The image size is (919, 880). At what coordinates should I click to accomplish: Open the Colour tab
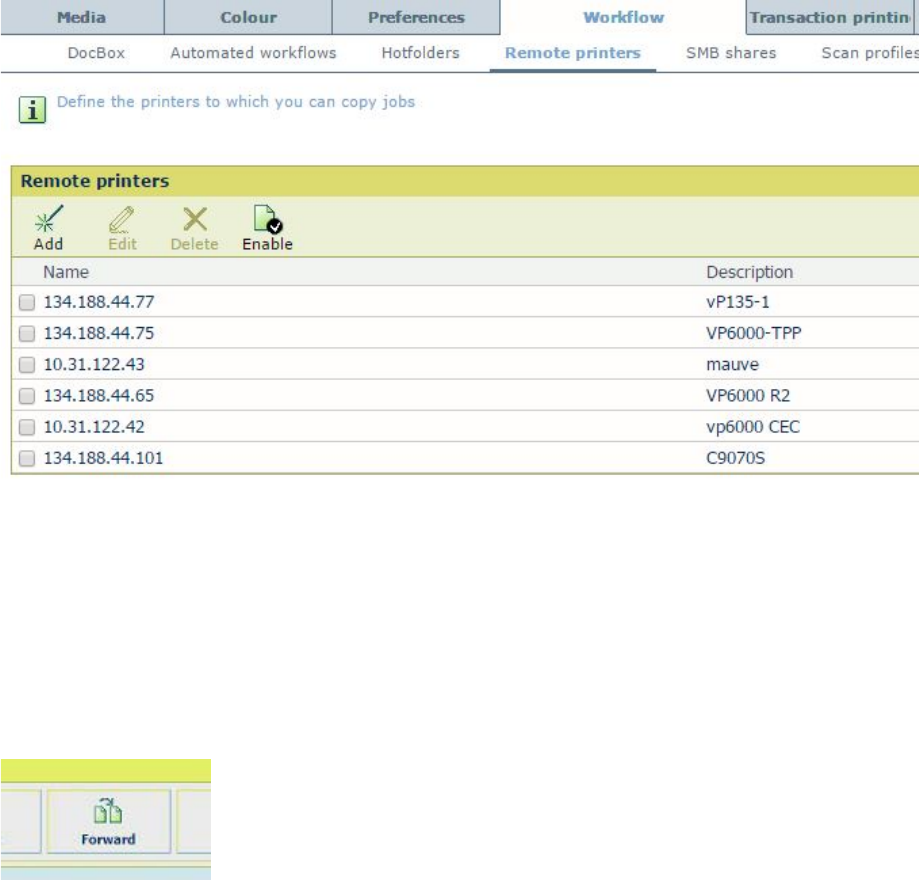[x=248, y=17]
